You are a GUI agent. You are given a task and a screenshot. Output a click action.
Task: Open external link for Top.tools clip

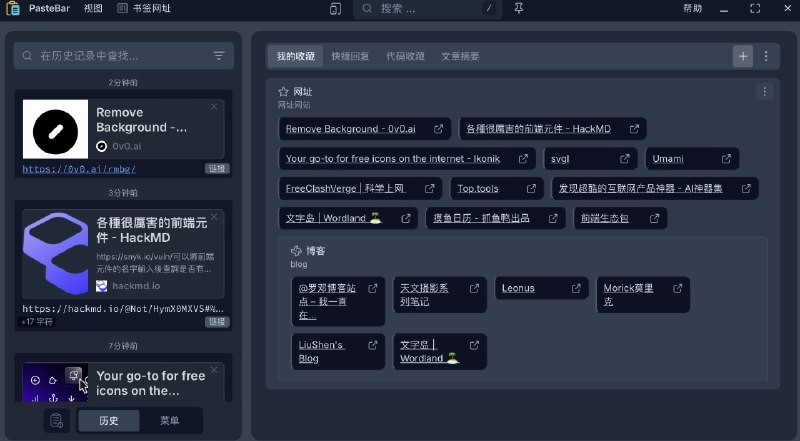coord(531,188)
